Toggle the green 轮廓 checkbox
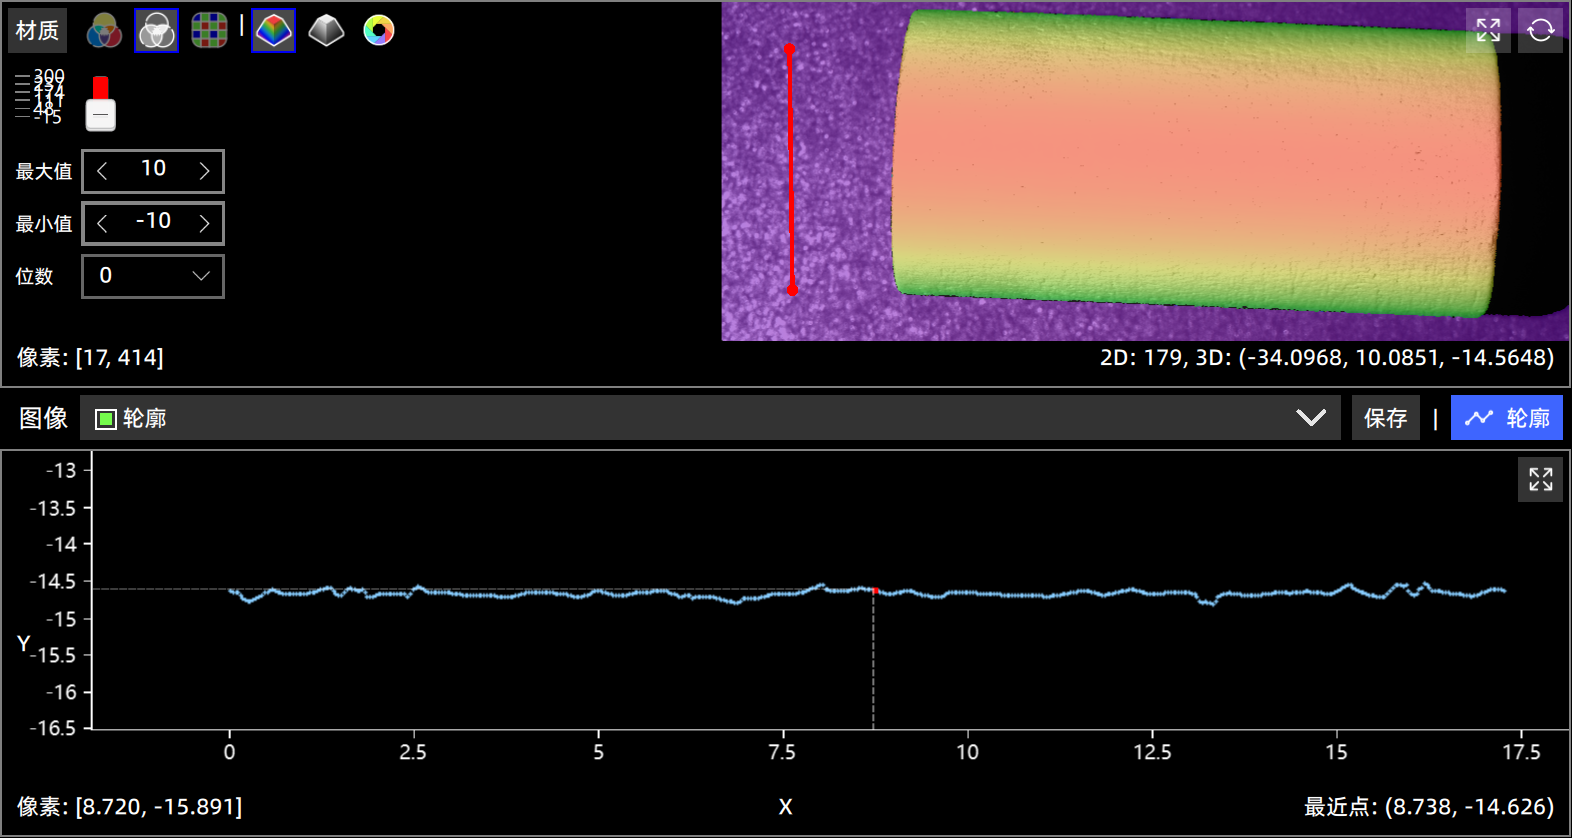The image size is (1572, 838). [x=106, y=419]
